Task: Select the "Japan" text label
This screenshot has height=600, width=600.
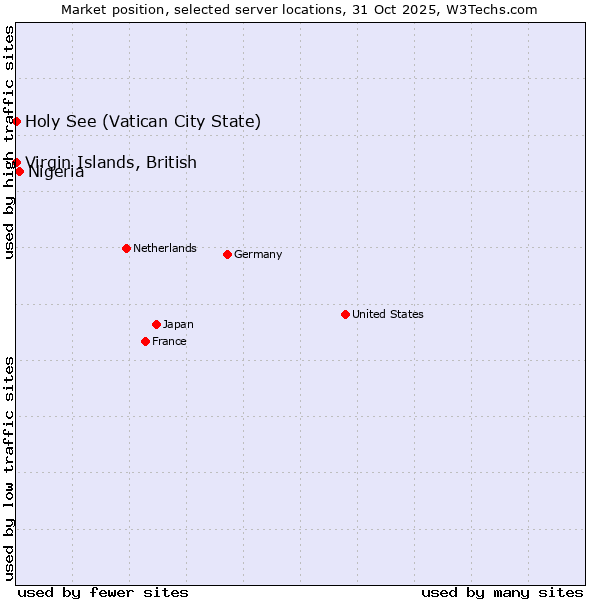Action: 178,324
